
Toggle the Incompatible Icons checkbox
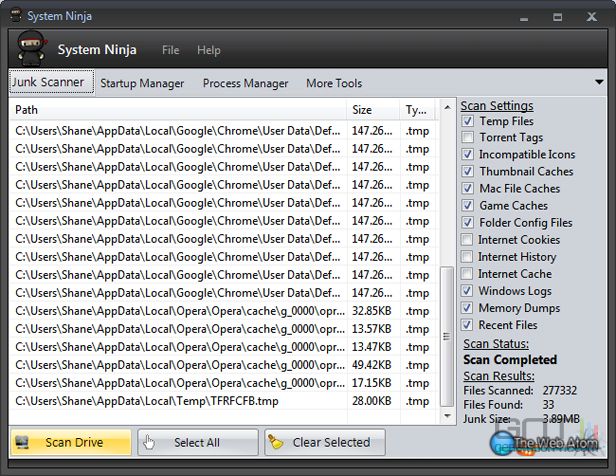point(468,154)
